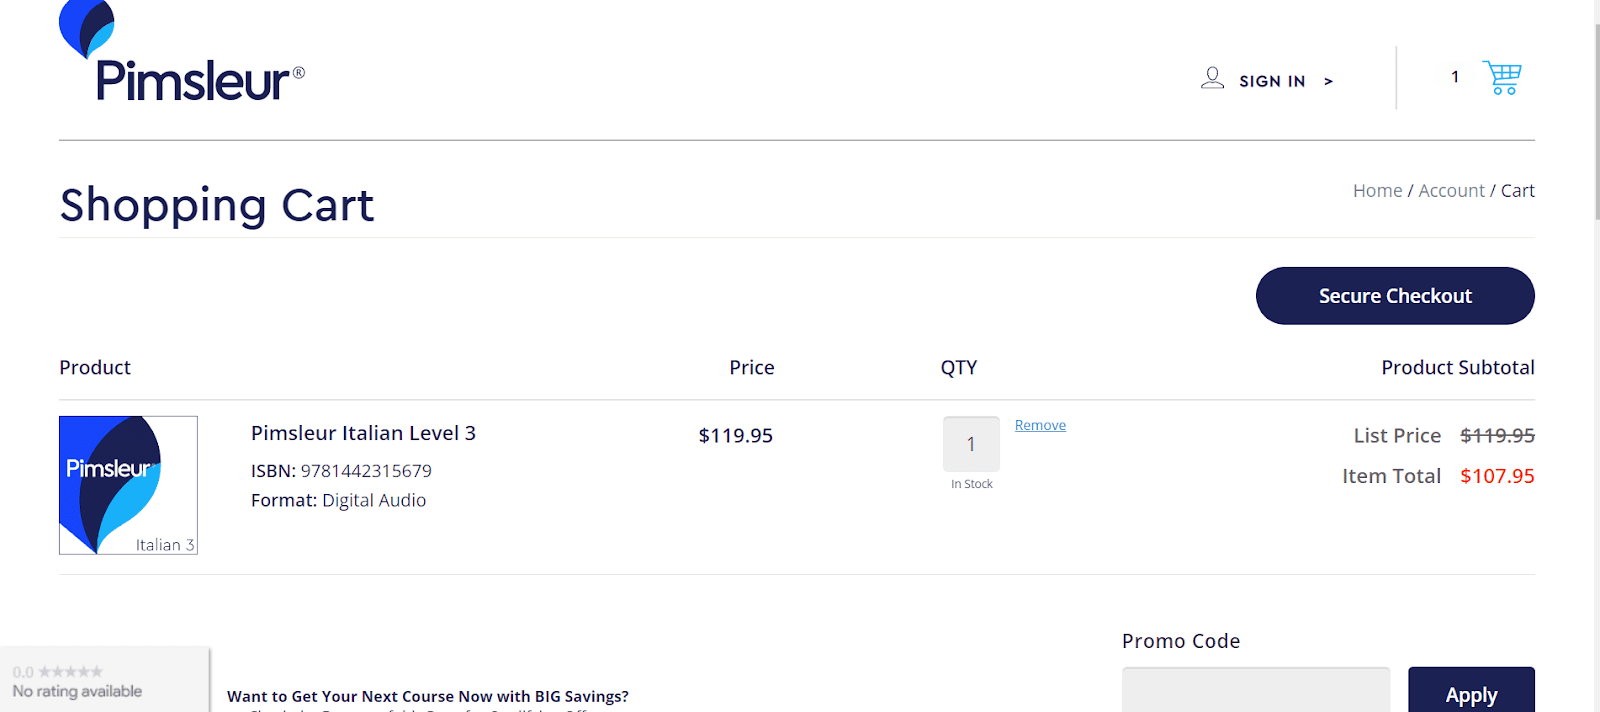The width and height of the screenshot is (1600, 712).
Task: Click the shopping cart icon
Action: (x=1502, y=76)
